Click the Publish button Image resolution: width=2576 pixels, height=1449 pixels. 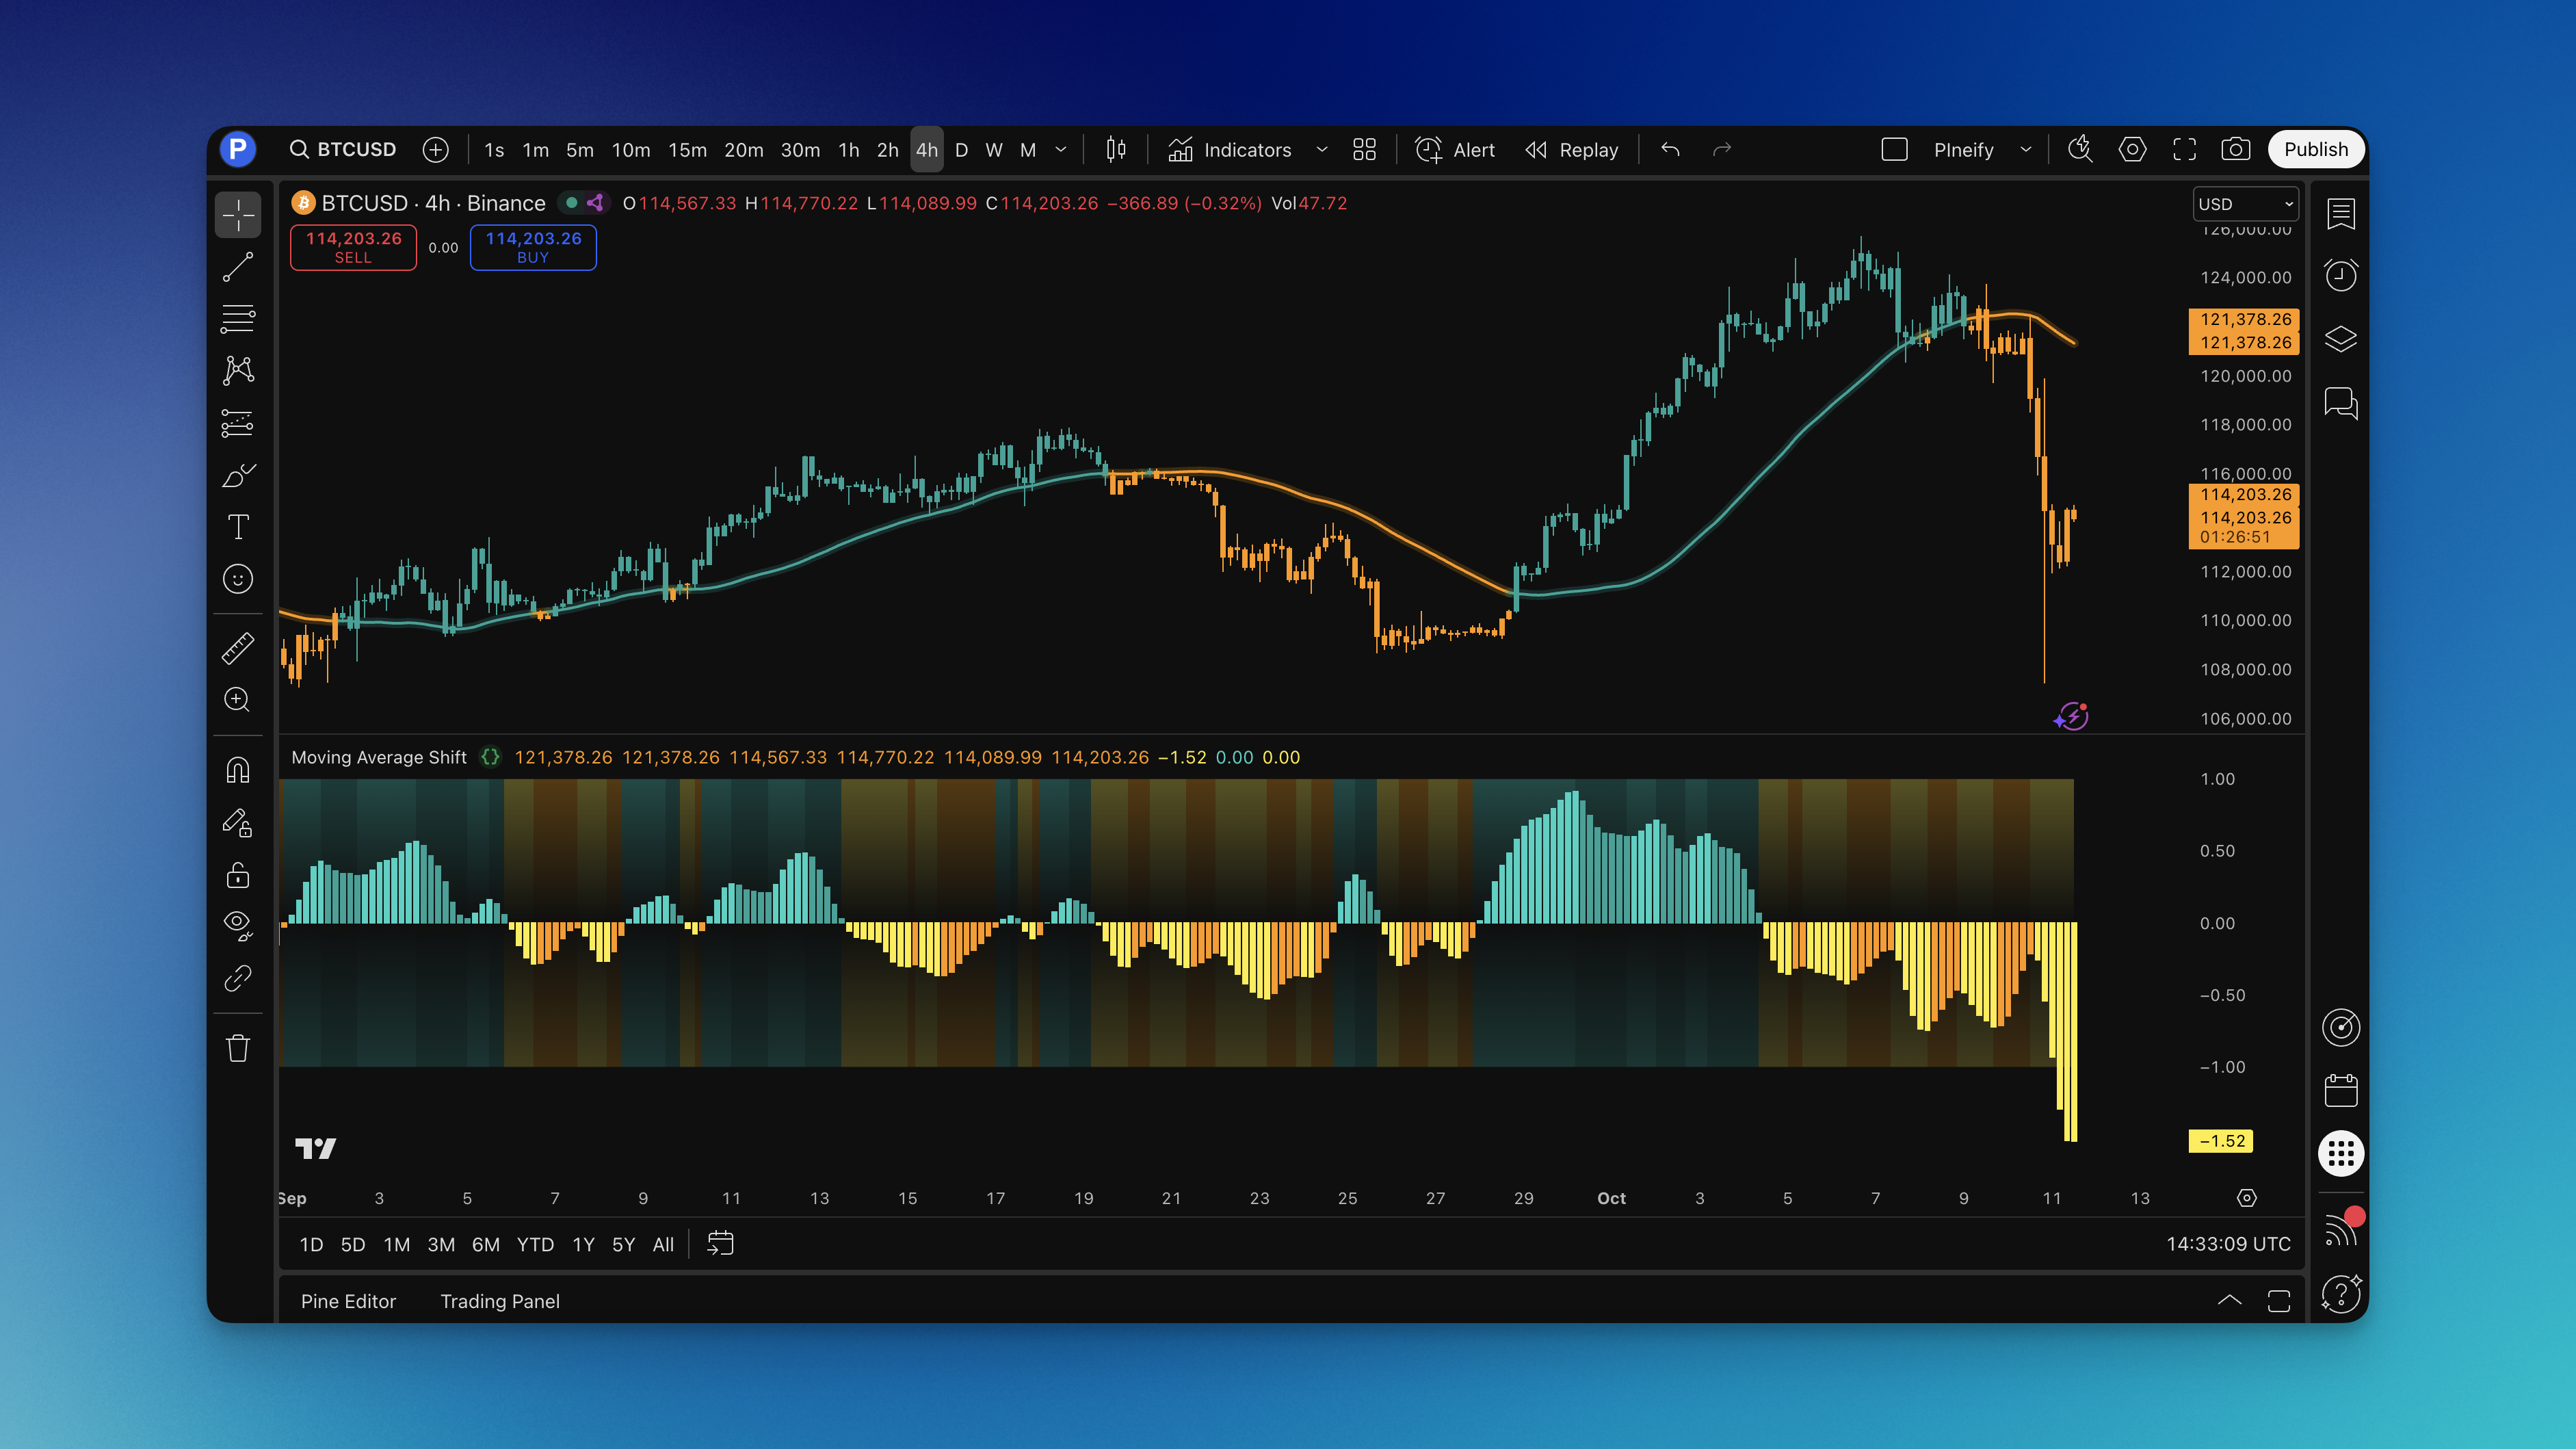pyautogui.click(x=2315, y=150)
